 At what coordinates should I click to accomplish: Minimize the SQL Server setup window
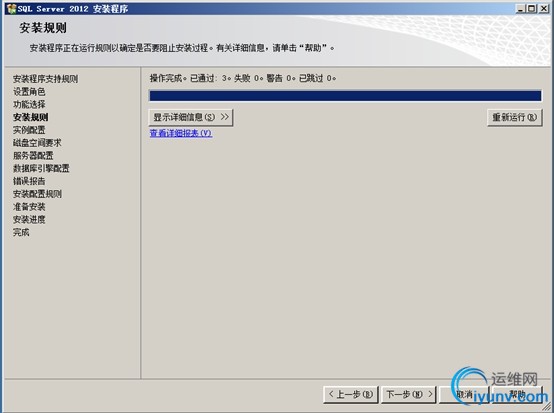click(x=520, y=8)
